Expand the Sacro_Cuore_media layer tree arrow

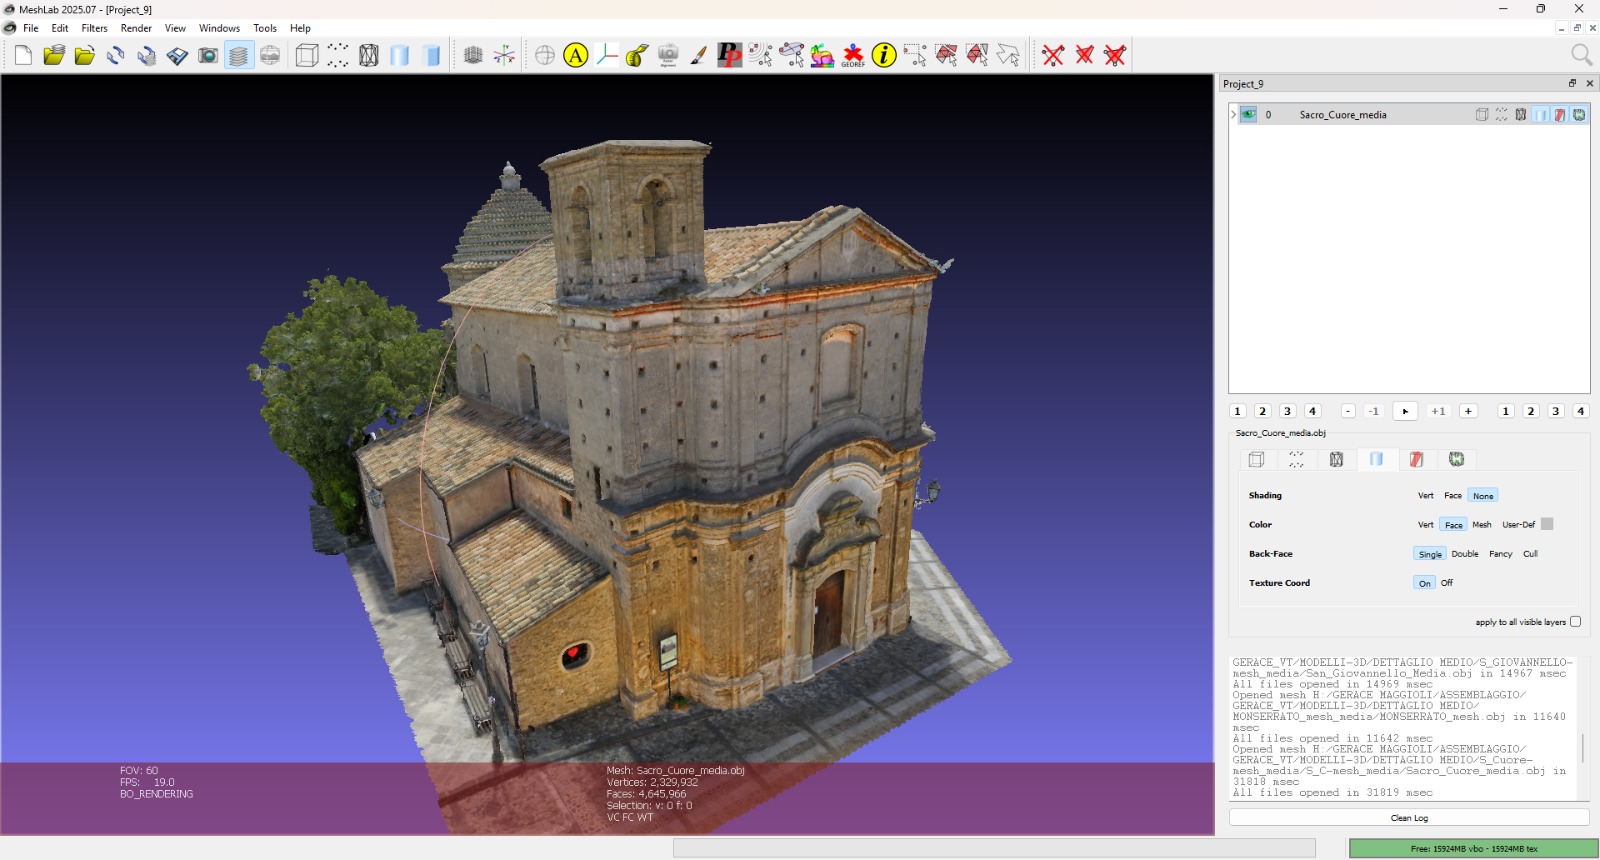(x=1233, y=115)
